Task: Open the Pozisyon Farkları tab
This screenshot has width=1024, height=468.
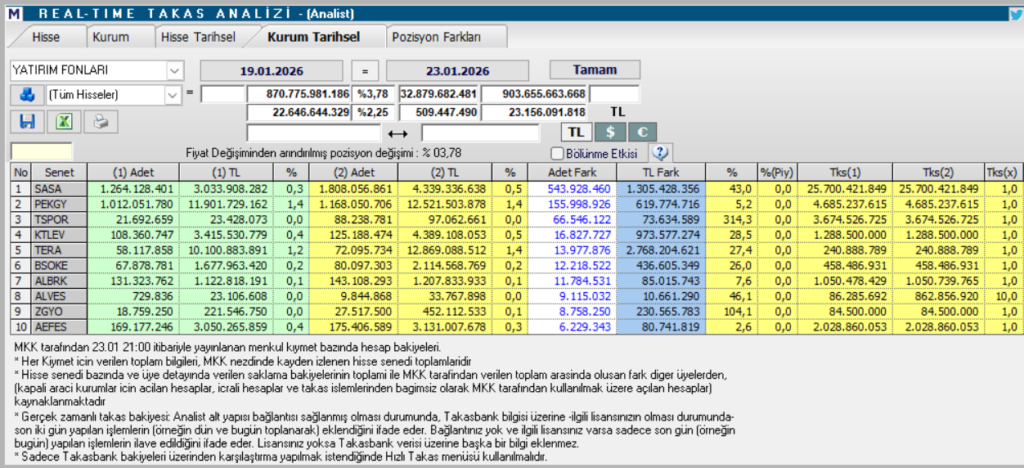Action: 436,37
